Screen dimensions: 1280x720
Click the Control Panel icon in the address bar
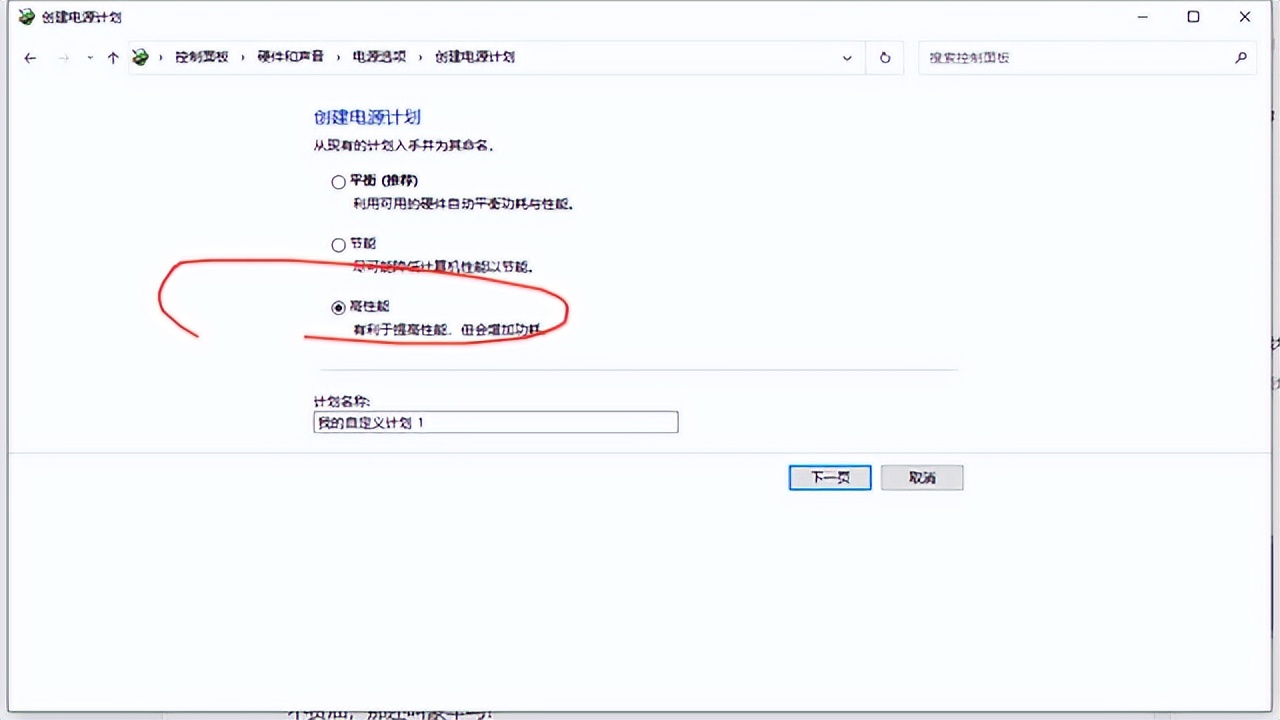click(x=140, y=57)
